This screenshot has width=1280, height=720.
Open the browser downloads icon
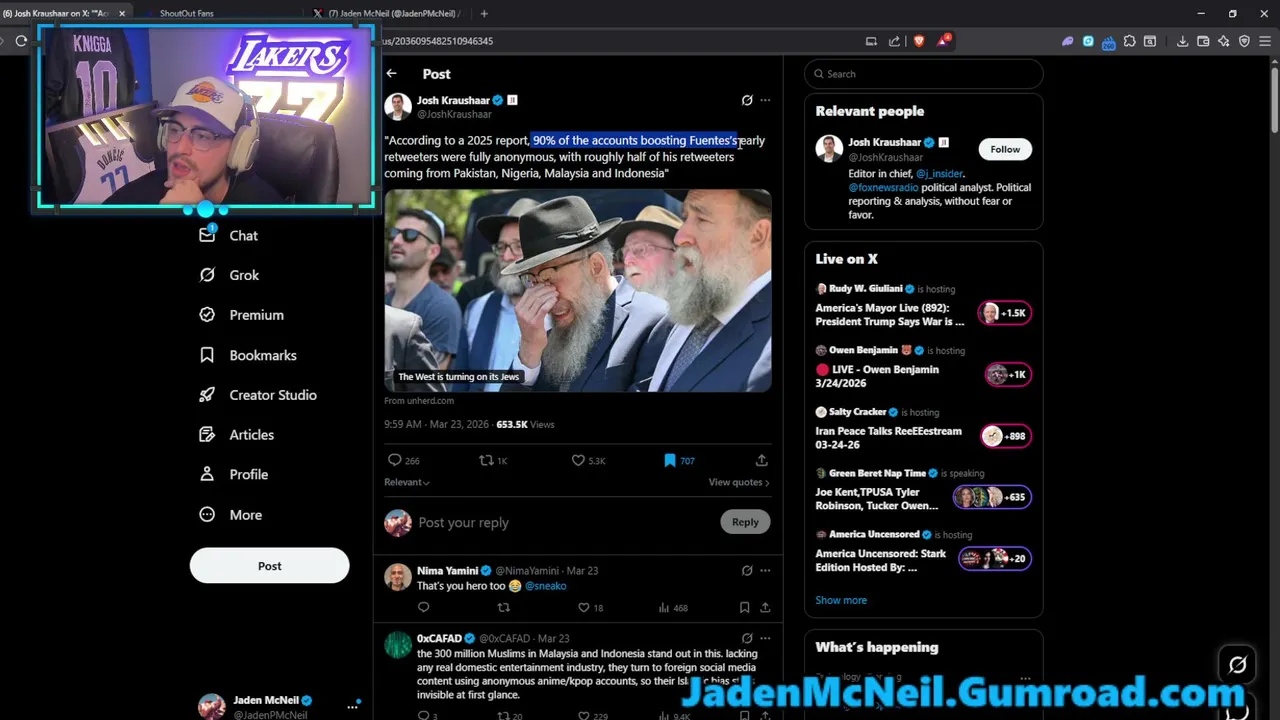point(1182,41)
